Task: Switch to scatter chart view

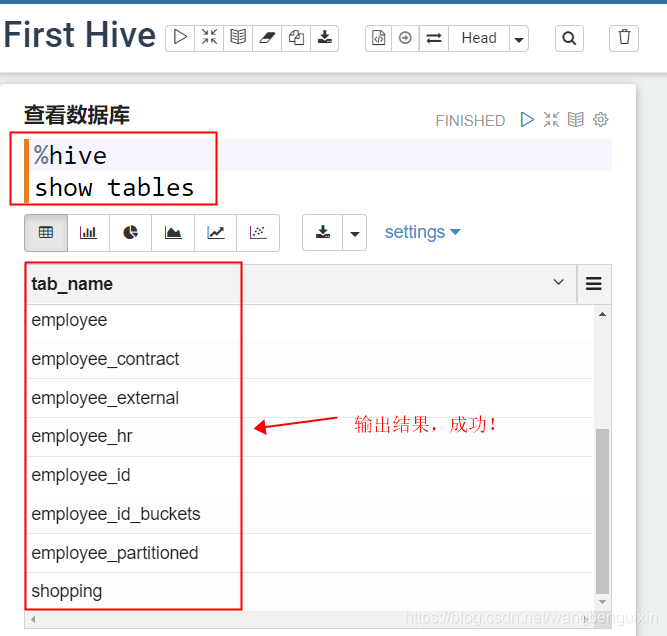Action: click(x=258, y=232)
